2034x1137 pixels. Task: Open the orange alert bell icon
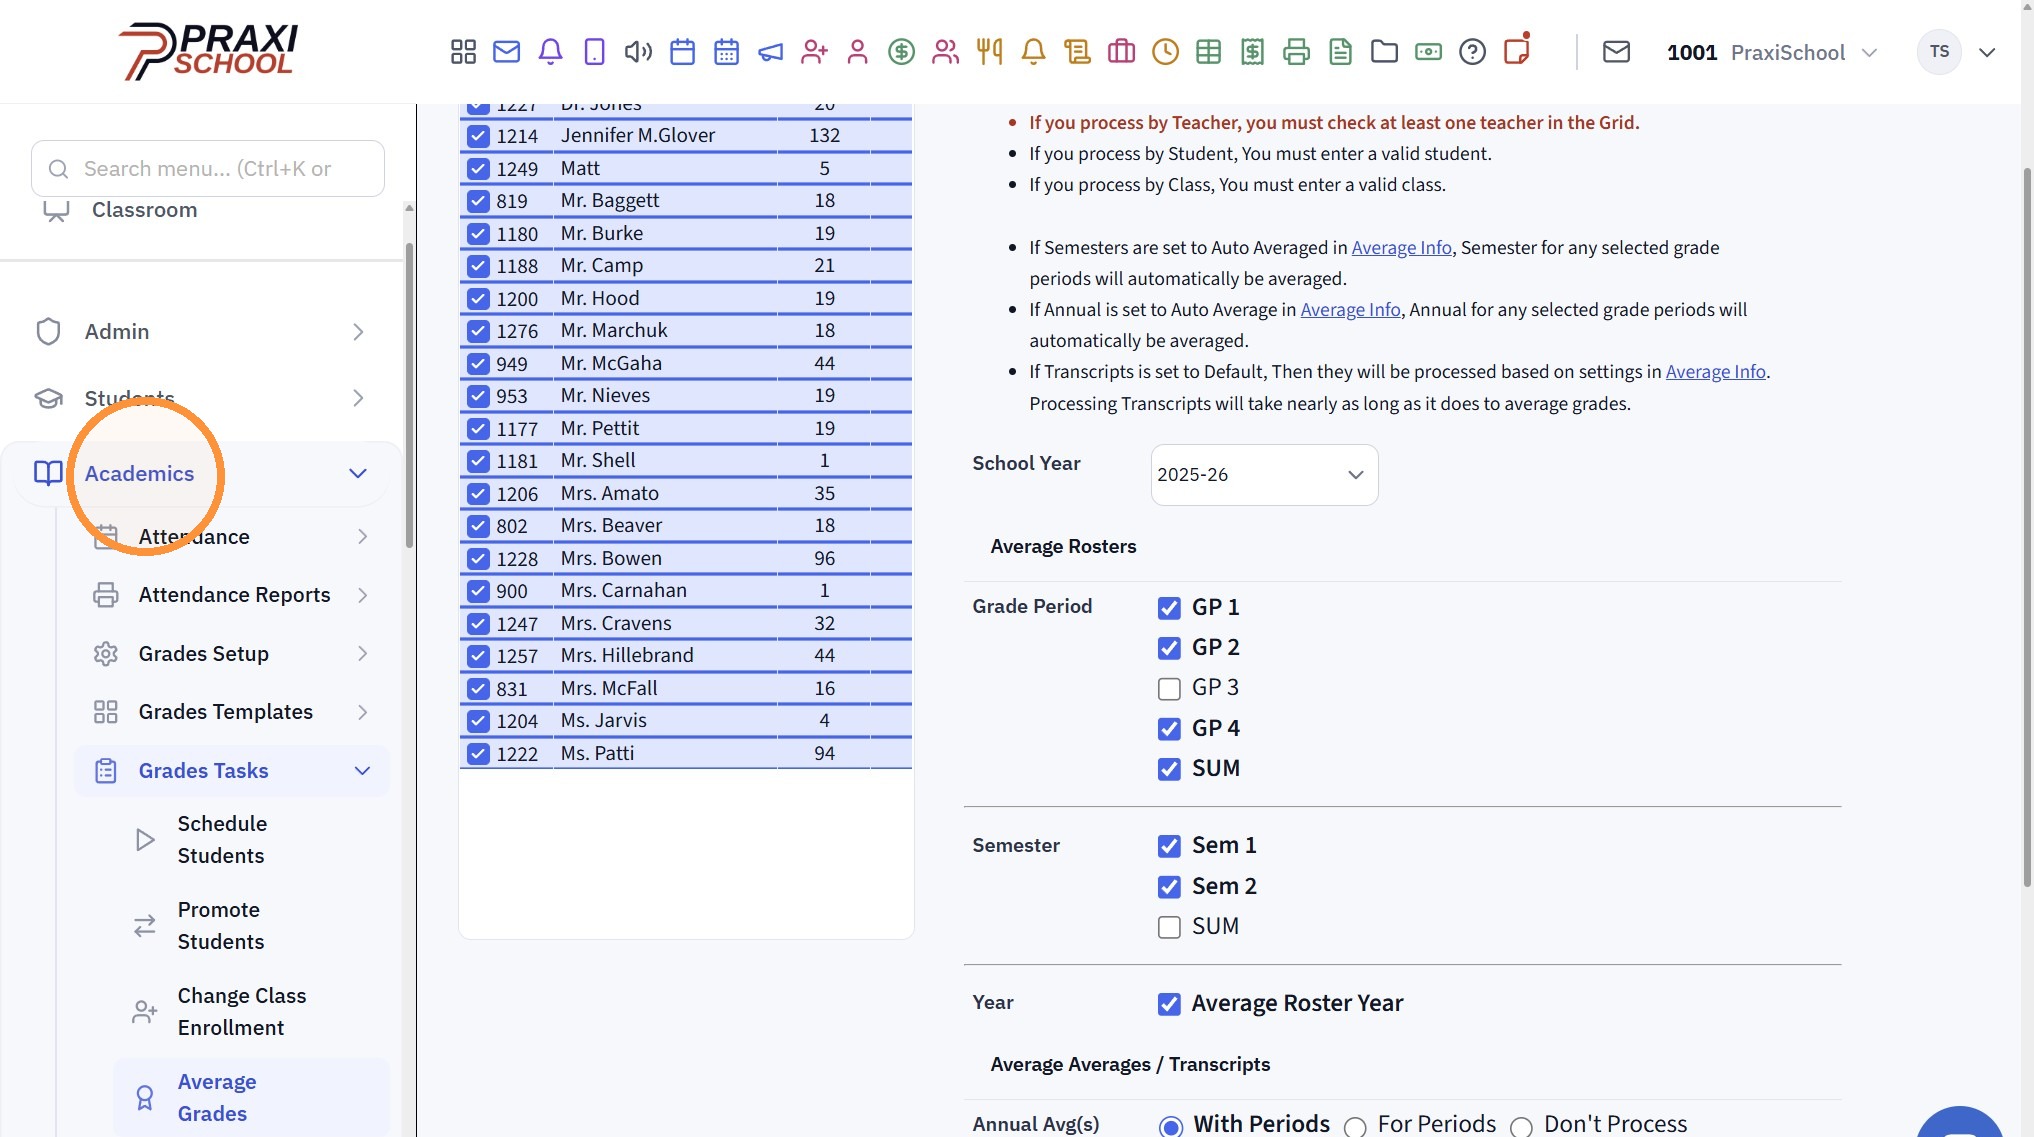pyautogui.click(x=1034, y=52)
